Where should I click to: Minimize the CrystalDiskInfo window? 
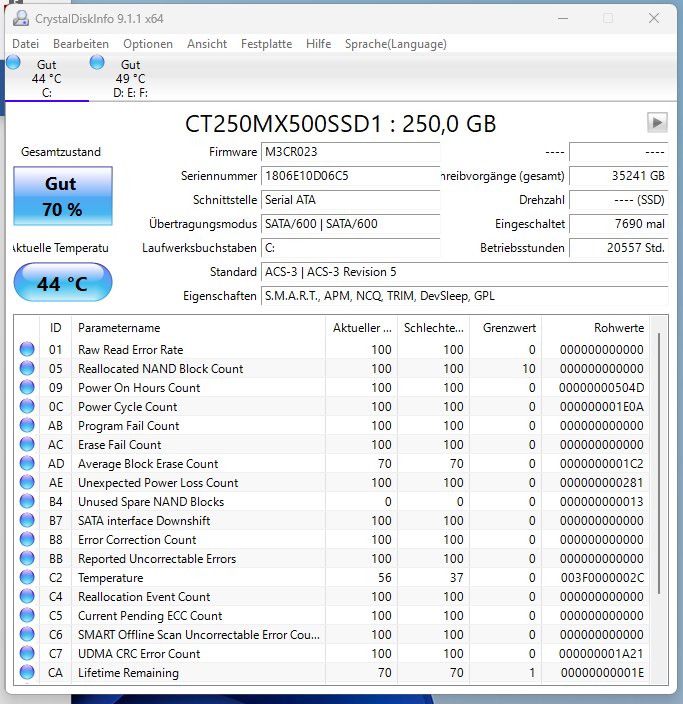tap(563, 18)
